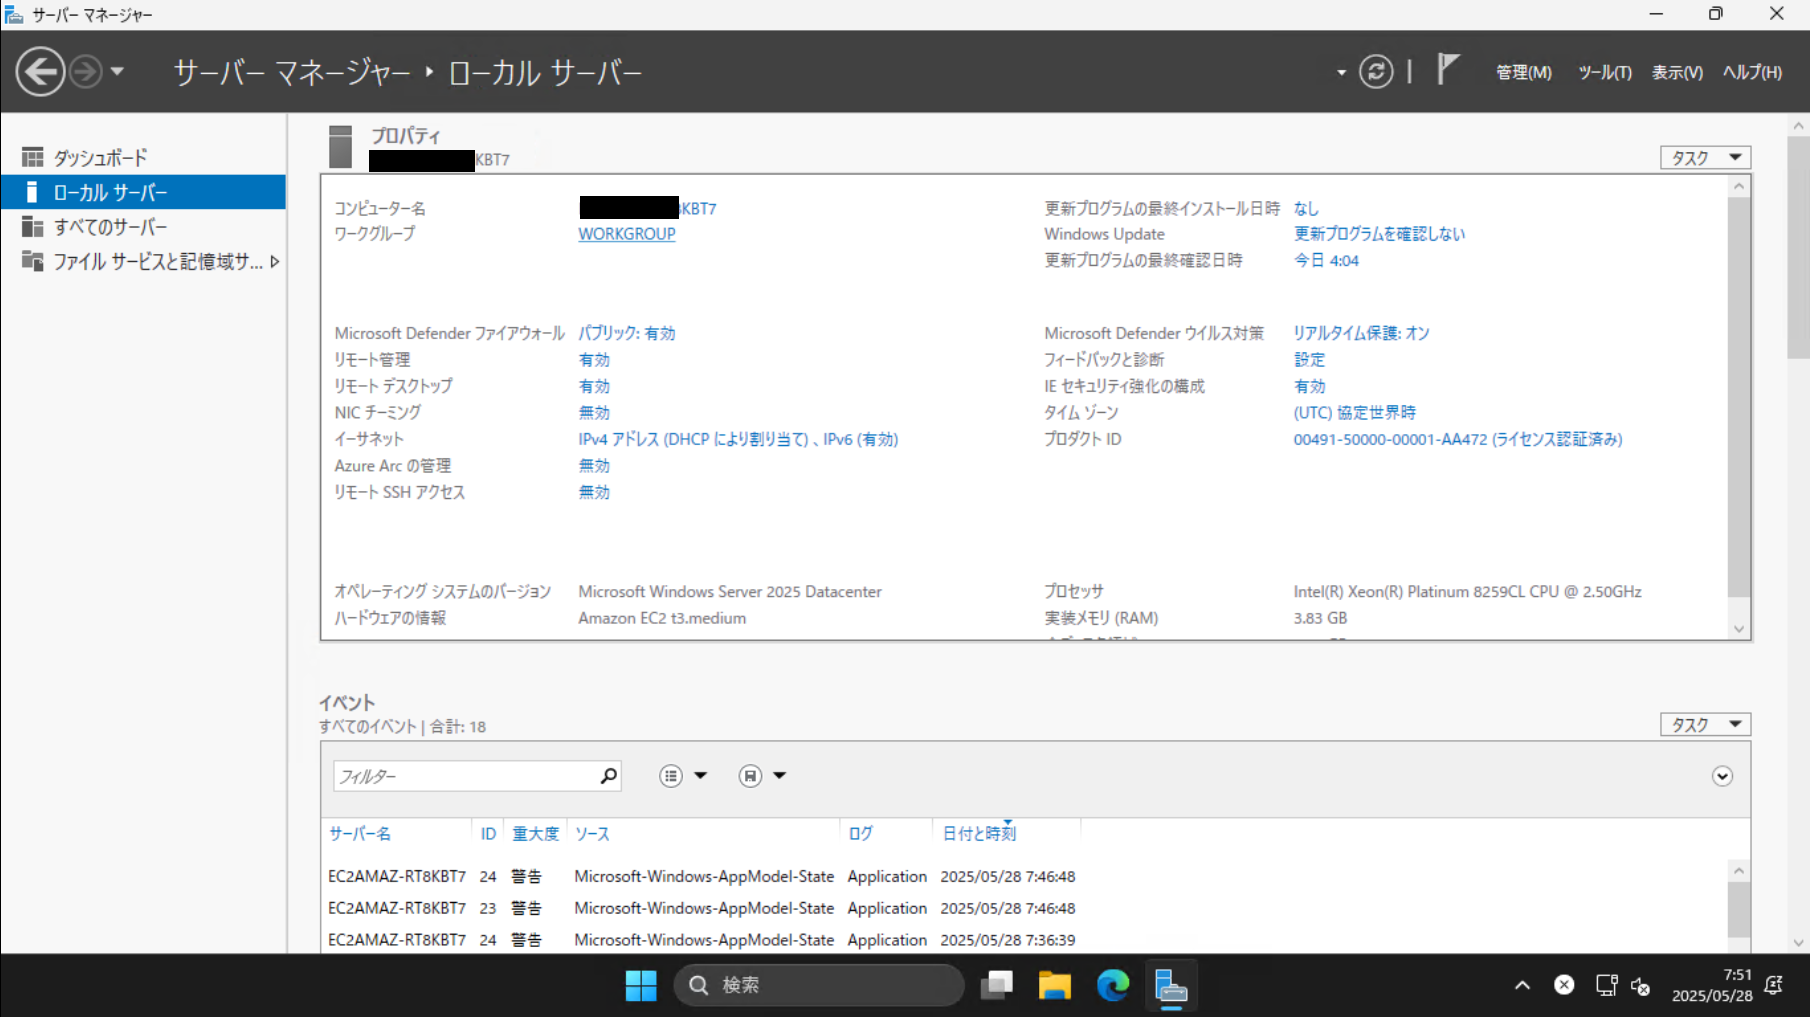Click the 更新プログラムの最終インストール日時 なし link
The height and width of the screenshot is (1017, 1810).
pyautogui.click(x=1306, y=208)
